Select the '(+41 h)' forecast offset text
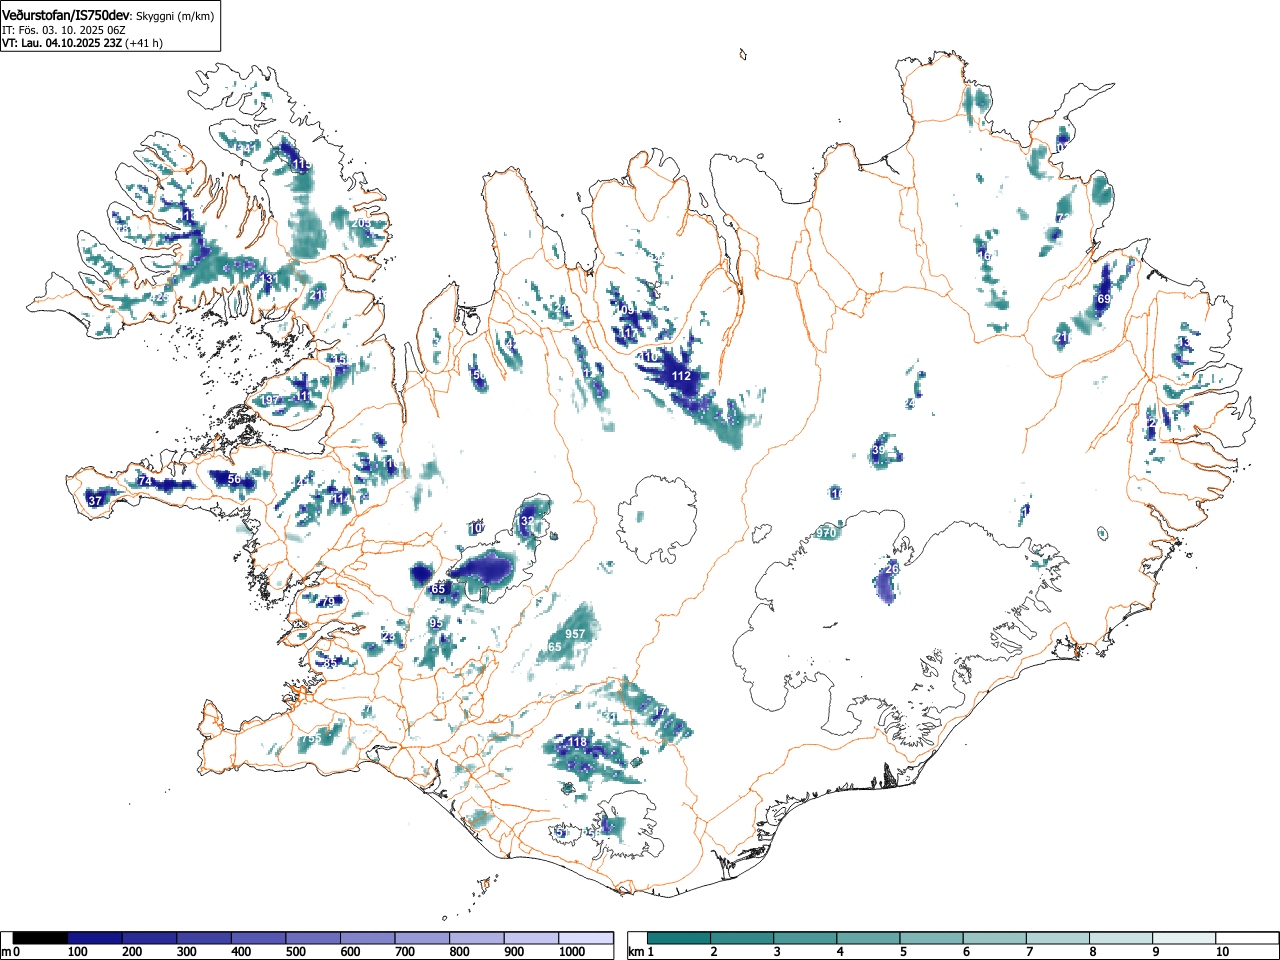1280x960 pixels. [144, 43]
